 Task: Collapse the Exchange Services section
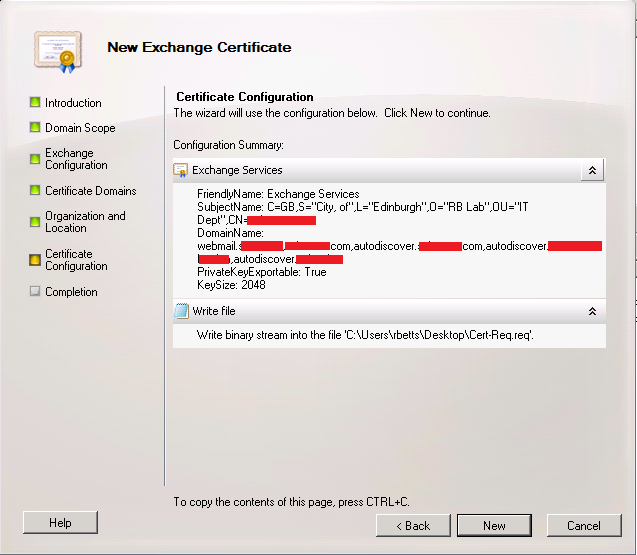(x=592, y=170)
